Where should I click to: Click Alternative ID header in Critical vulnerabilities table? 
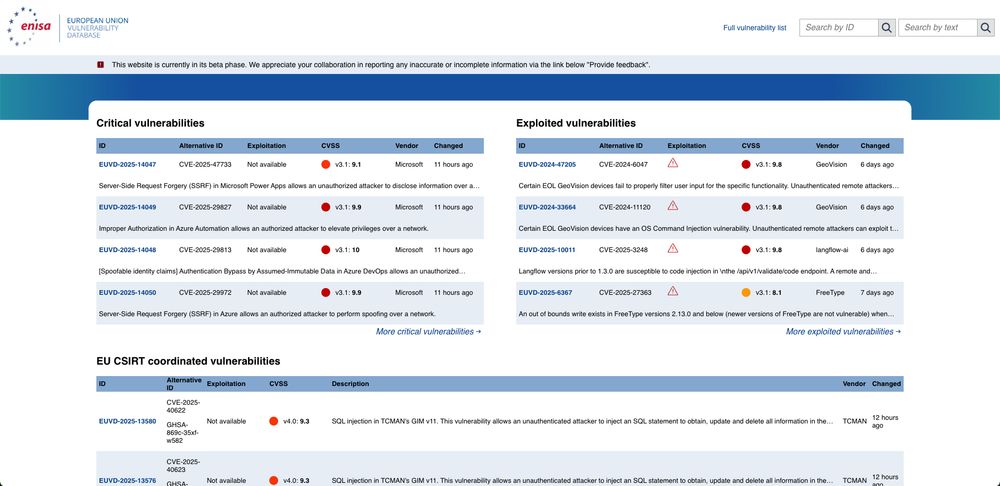pos(201,146)
